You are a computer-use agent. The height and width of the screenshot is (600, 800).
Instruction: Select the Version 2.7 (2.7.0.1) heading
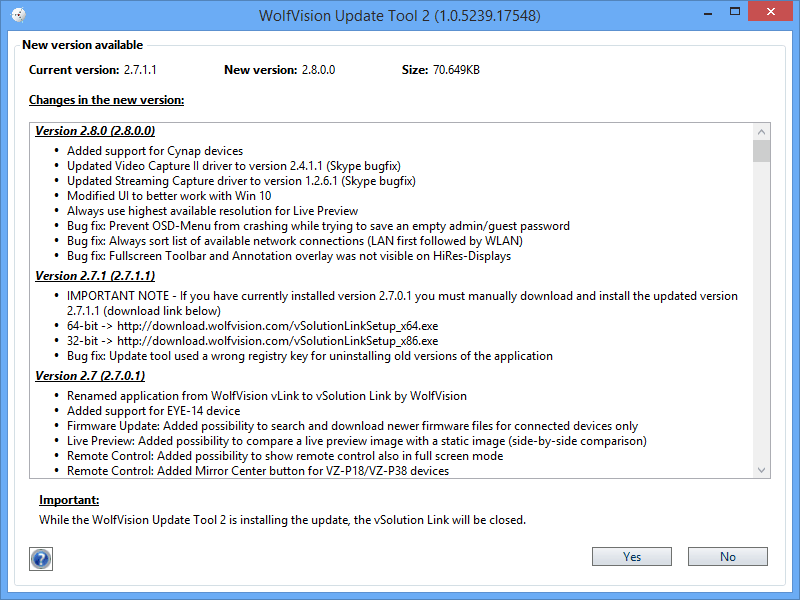pyautogui.click(x=90, y=376)
